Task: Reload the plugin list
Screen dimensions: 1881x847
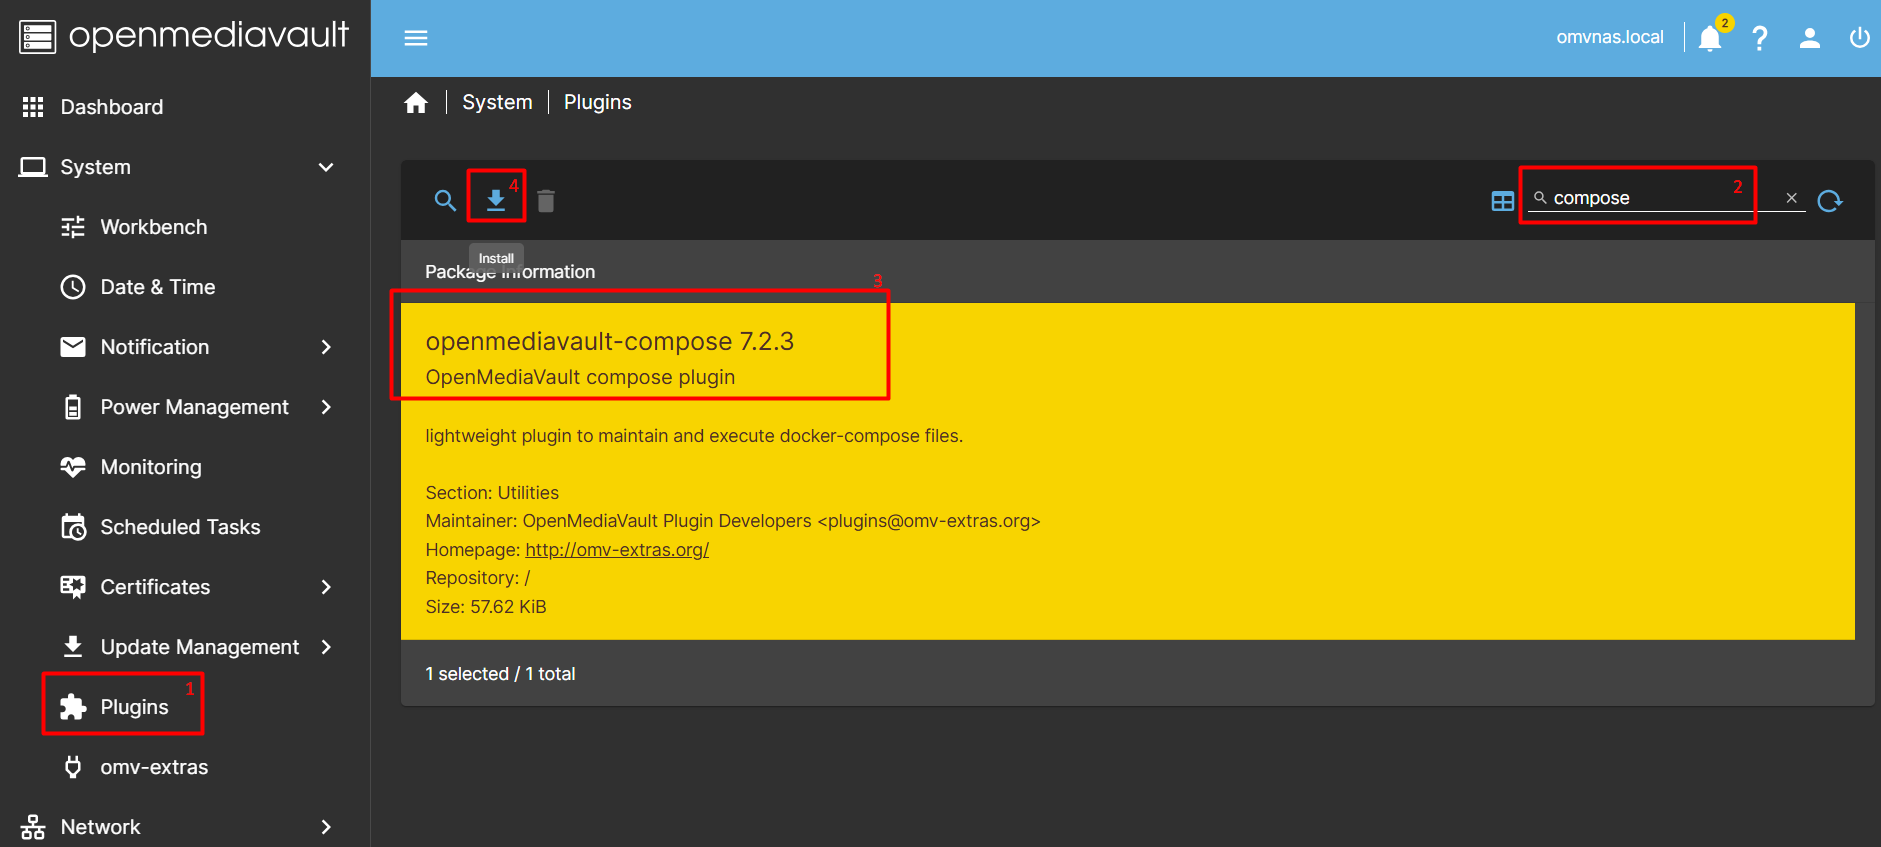Action: point(1830,201)
